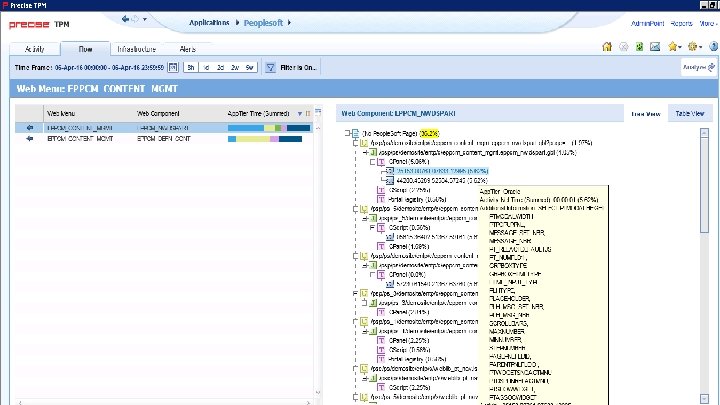Click the Applications breadcrumb
Viewport: 720px width, 405px height.
tap(209, 22)
